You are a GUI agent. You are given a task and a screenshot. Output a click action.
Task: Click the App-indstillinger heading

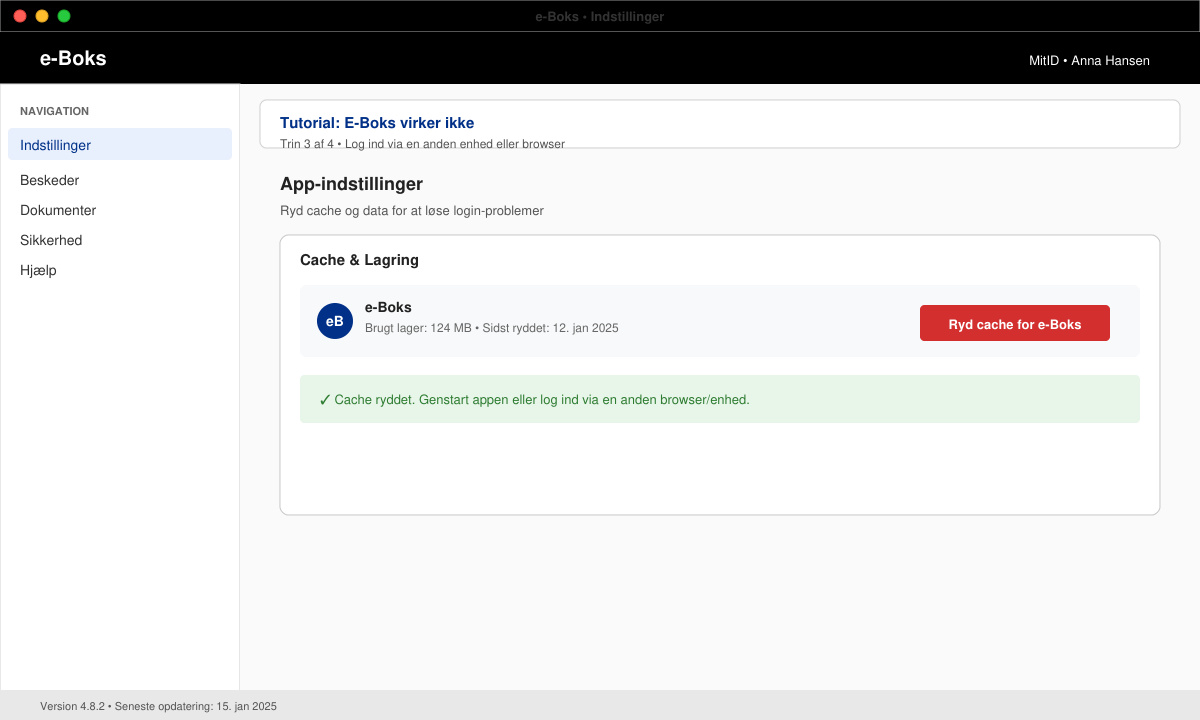click(351, 184)
